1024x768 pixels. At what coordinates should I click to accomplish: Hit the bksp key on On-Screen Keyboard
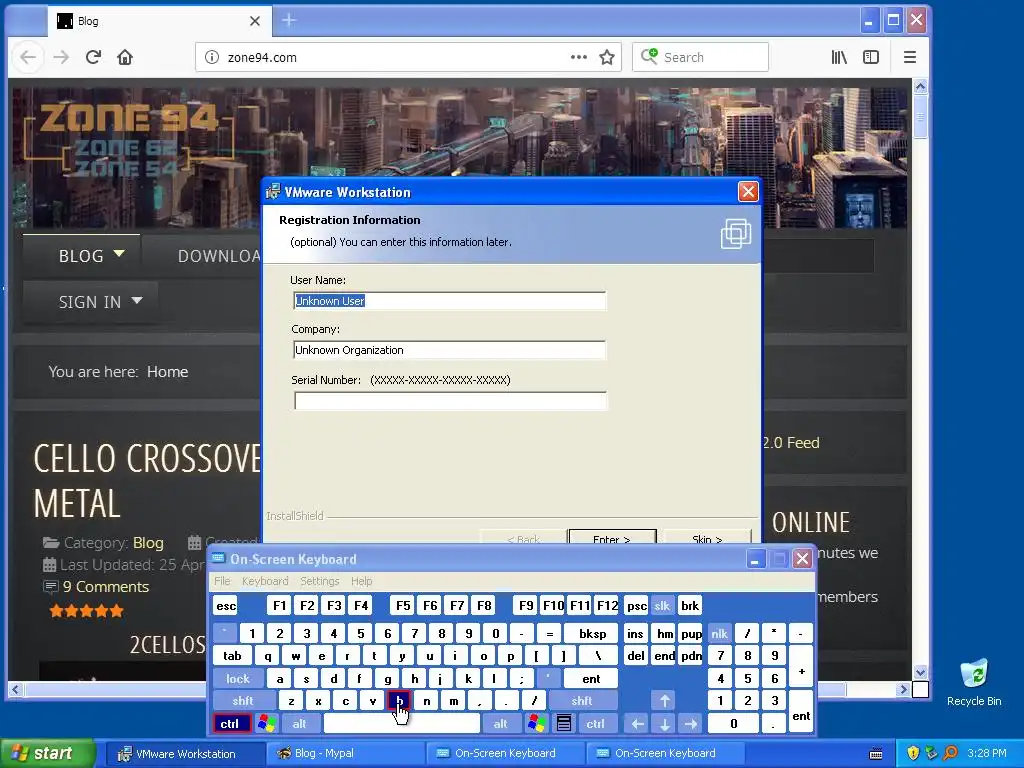coord(592,633)
